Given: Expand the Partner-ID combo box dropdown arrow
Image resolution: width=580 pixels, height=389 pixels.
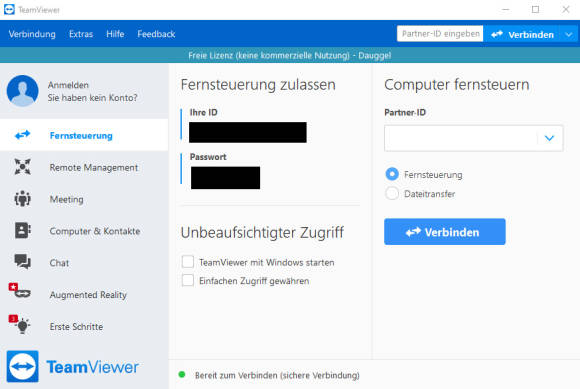Looking at the screenshot, I should tap(550, 138).
